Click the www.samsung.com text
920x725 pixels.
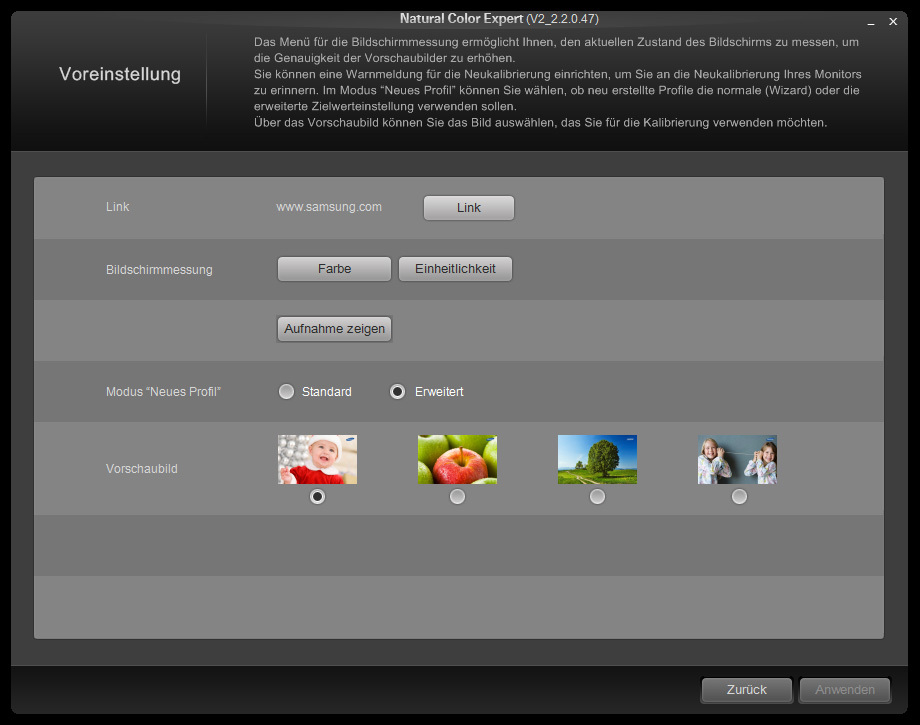click(x=329, y=207)
